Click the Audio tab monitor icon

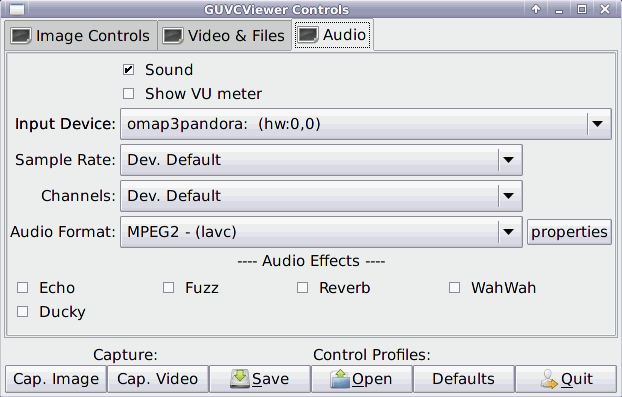pos(308,35)
